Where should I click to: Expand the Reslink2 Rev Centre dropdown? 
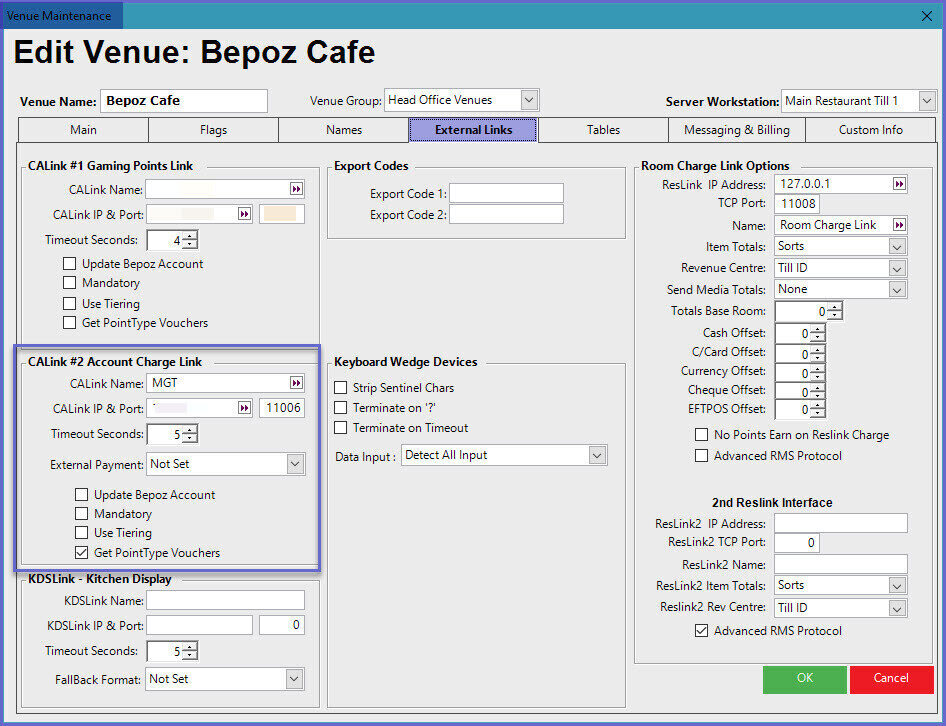(897, 608)
